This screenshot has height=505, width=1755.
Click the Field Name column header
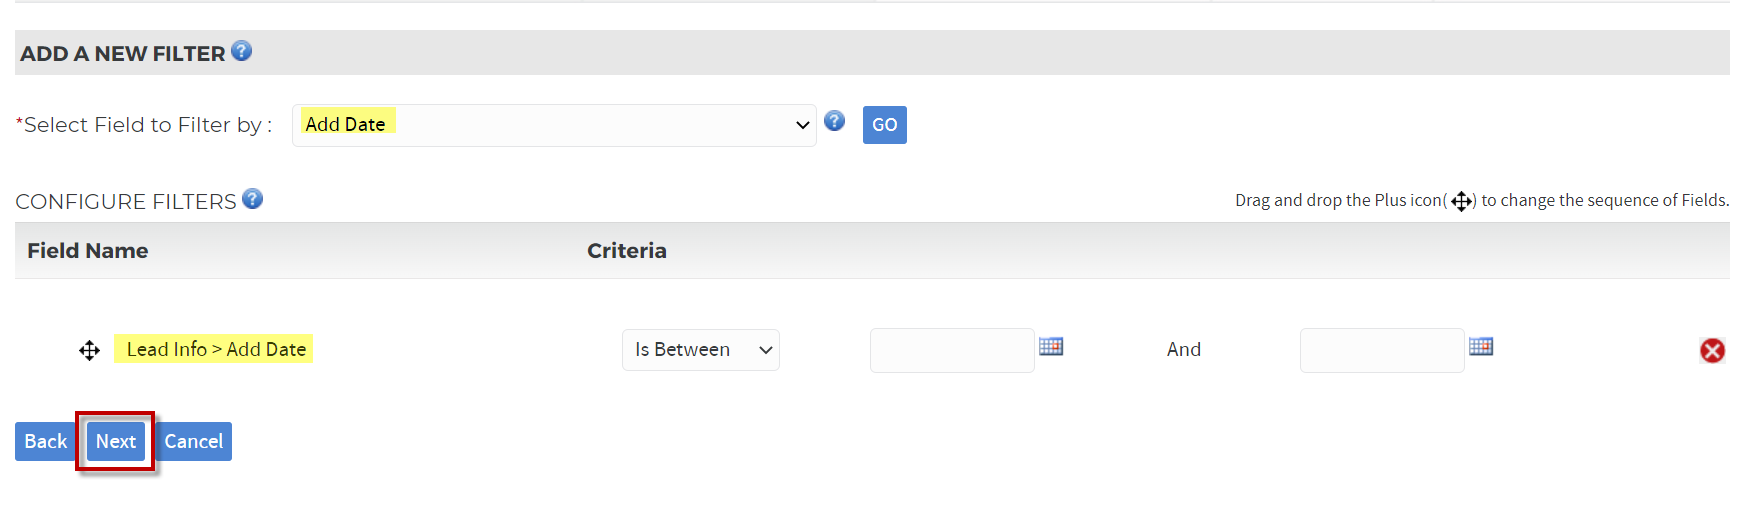[x=88, y=251]
